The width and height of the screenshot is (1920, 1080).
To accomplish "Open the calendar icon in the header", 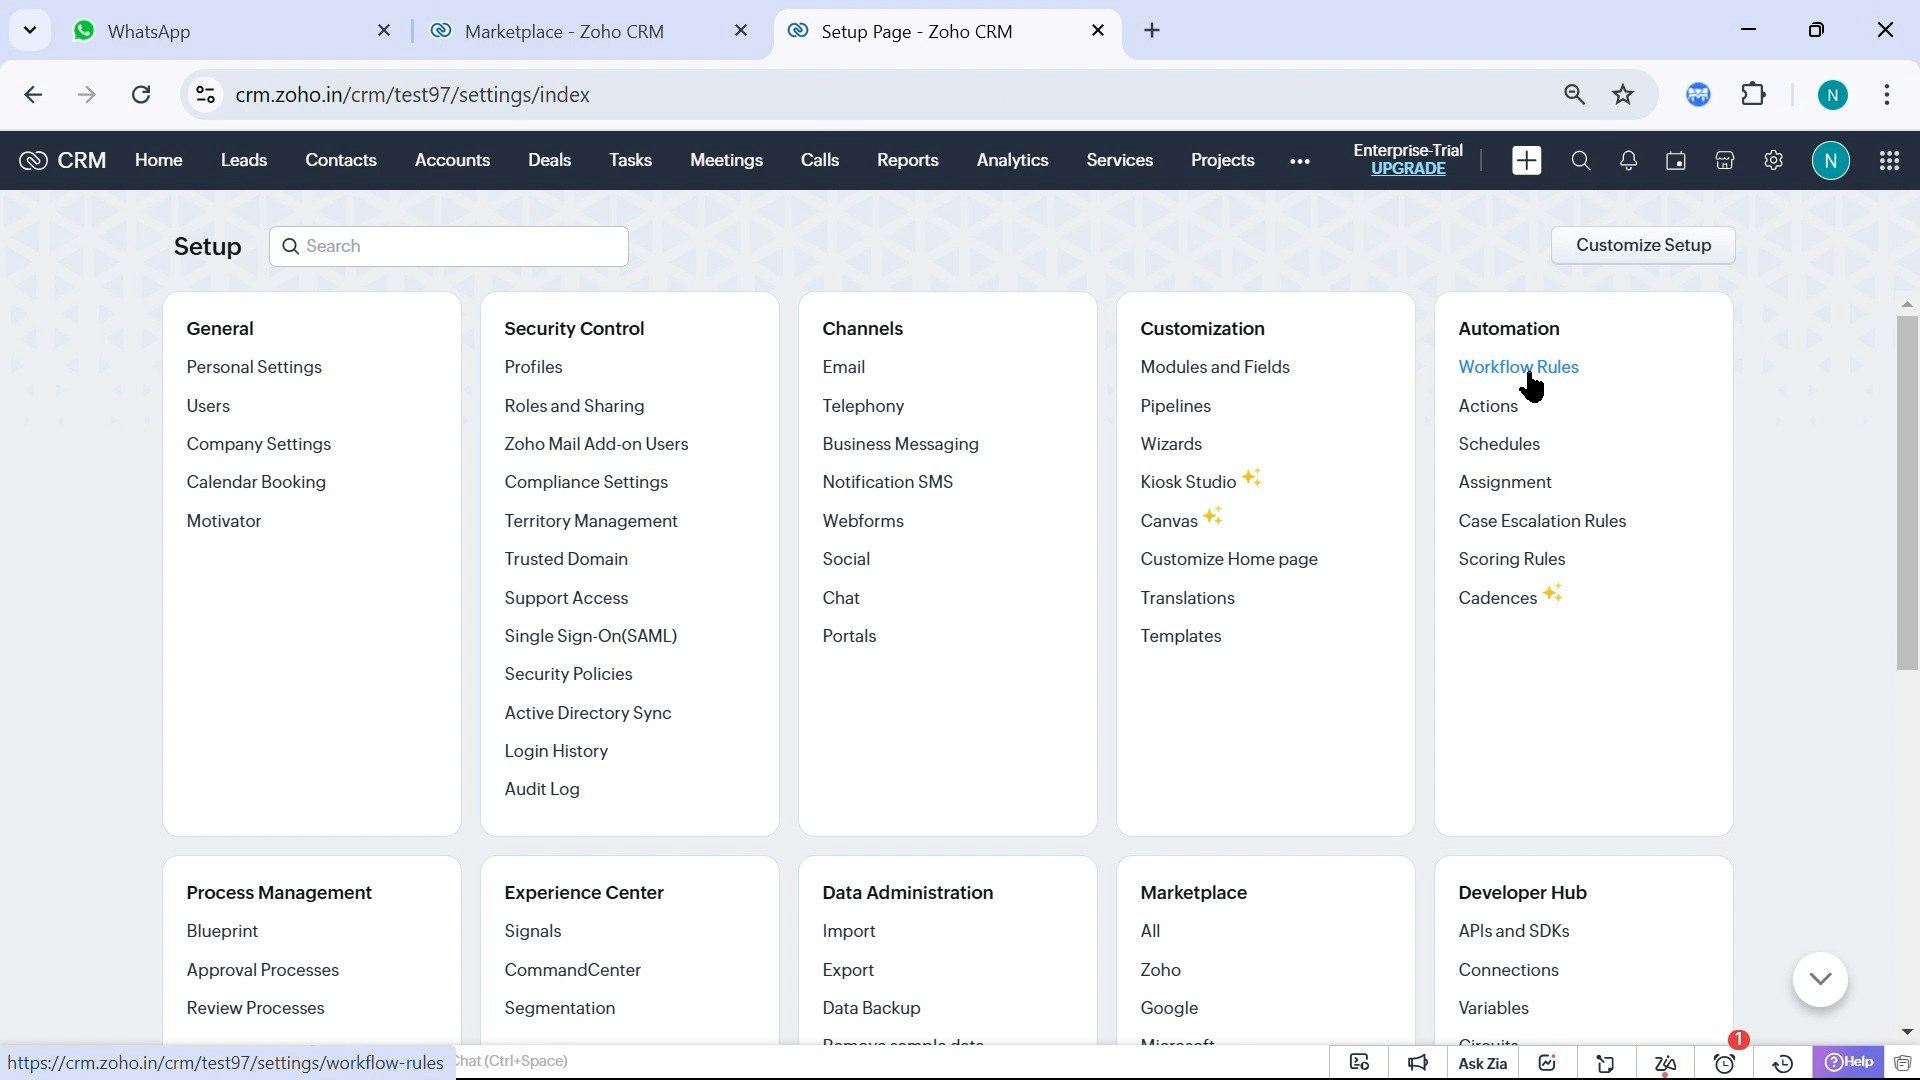I will tap(1676, 160).
